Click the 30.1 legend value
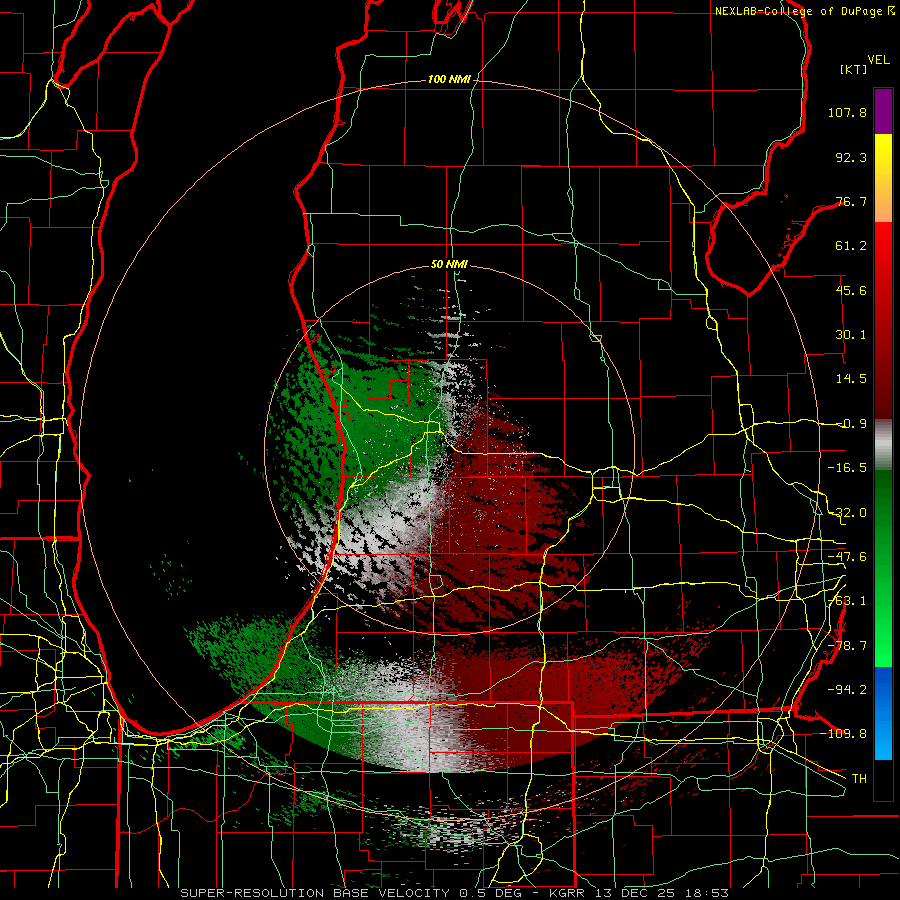The height and width of the screenshot is (900, 900). click(851, 335)
